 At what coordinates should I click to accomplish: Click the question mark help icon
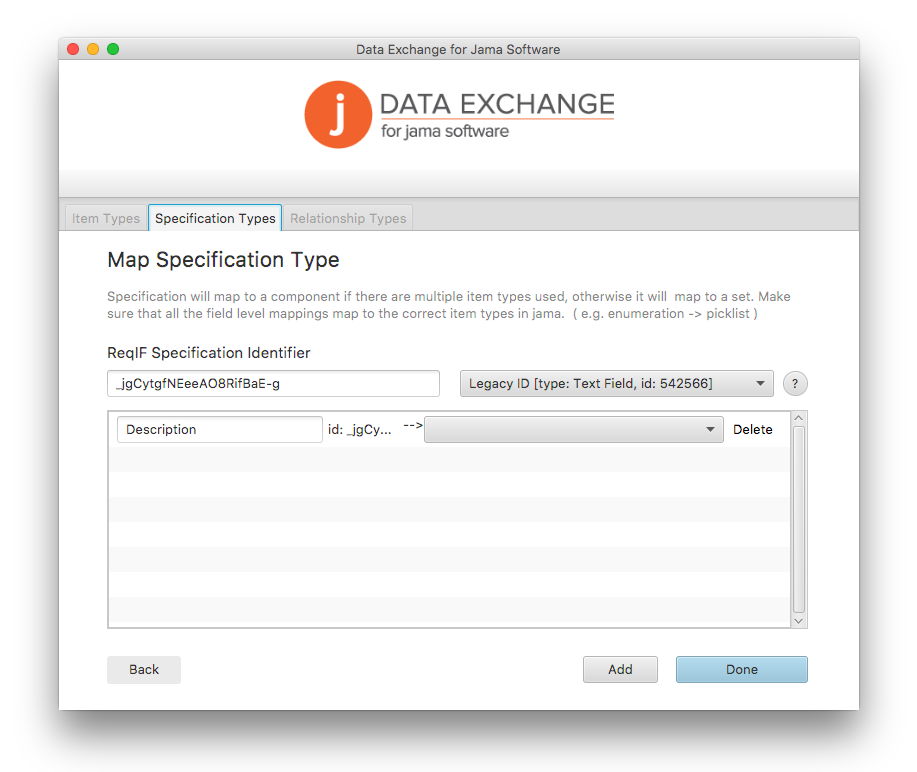795,384
